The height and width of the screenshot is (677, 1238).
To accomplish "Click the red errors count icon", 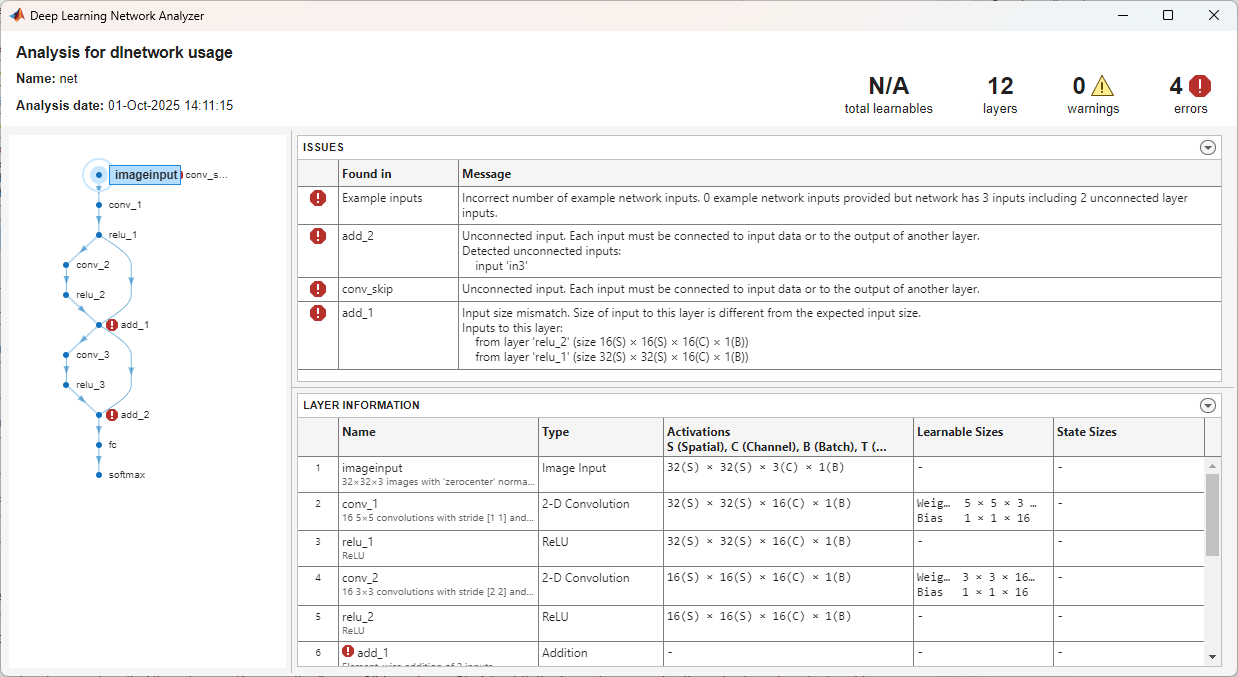I will [1200, 86].
